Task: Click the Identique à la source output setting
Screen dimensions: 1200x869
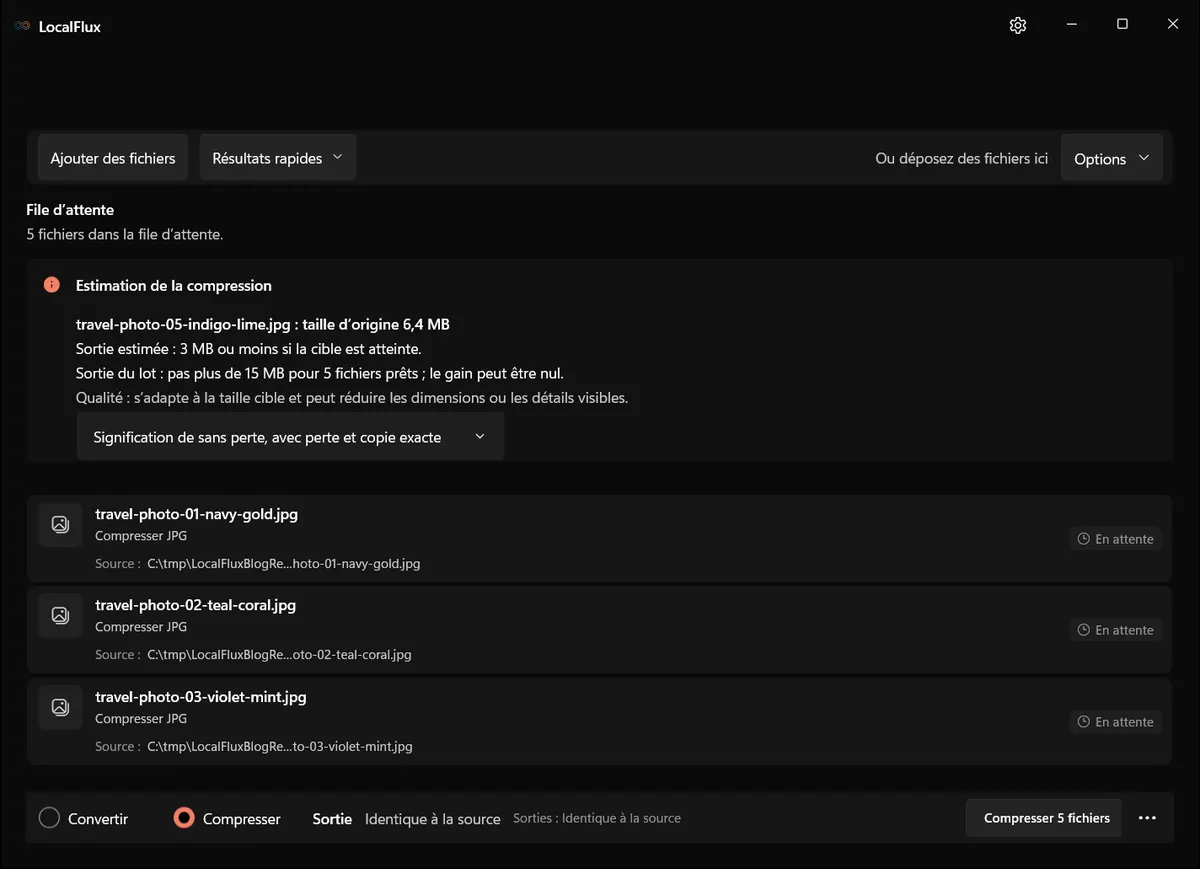Action: [x=432, y=819]
